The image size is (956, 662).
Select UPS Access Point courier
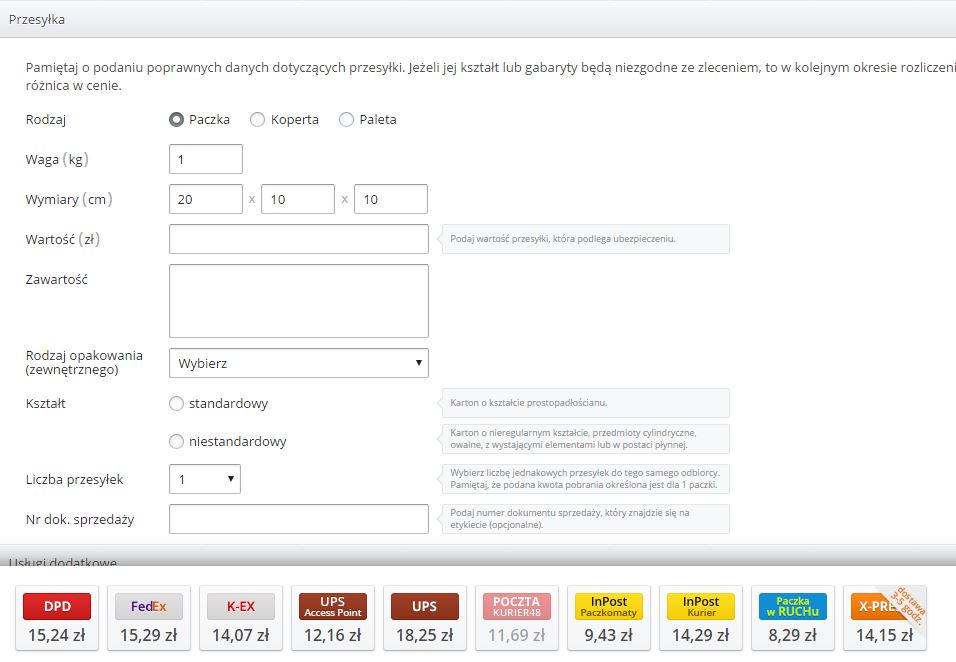pos(333,607)
